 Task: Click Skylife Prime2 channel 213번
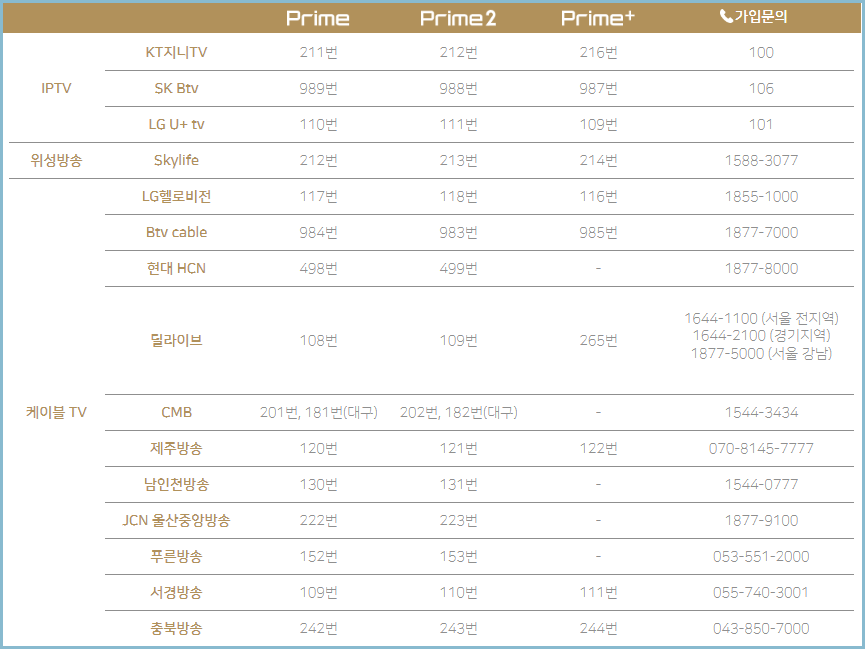click(458, 161)
